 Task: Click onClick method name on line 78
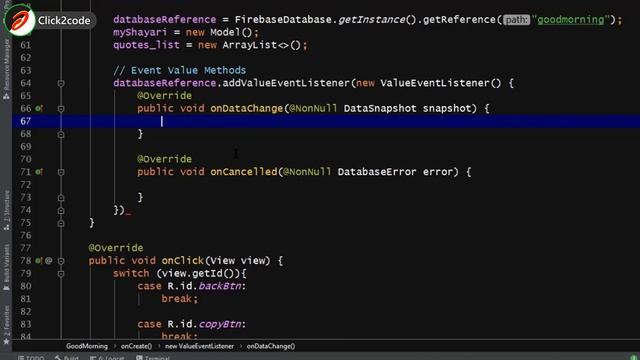coord(182,260)
